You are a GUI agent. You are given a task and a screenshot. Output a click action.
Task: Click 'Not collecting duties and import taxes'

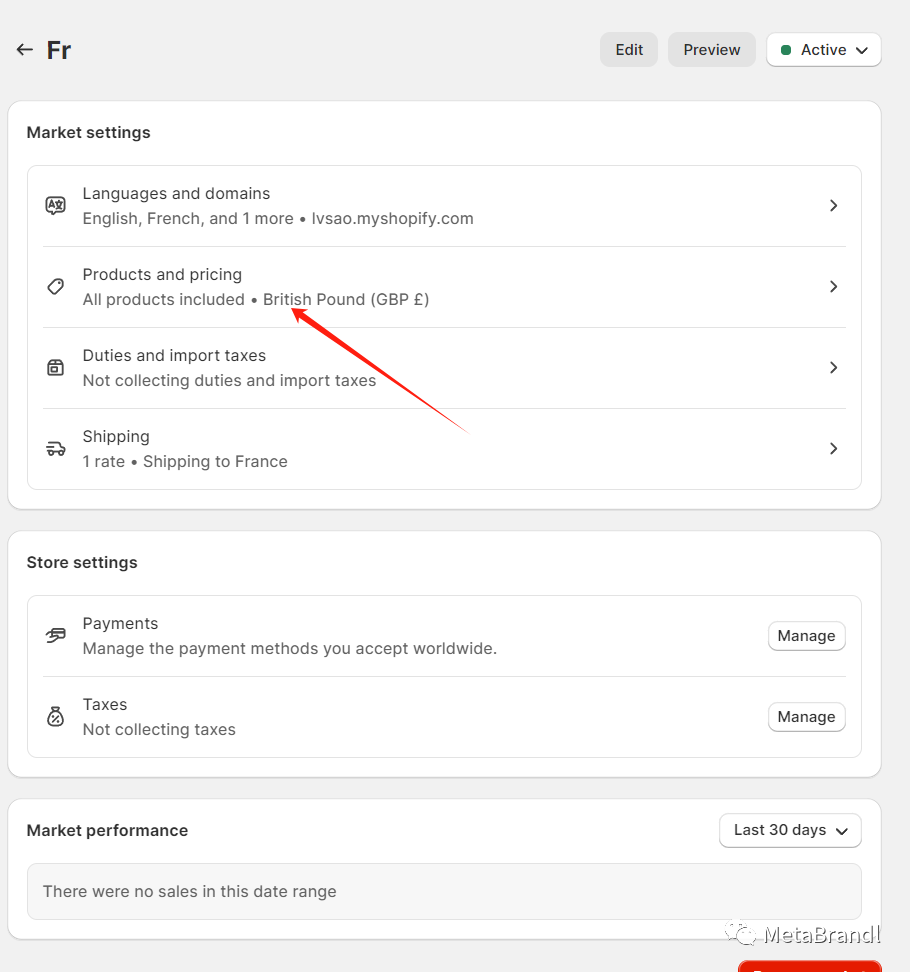[x=229, y=381]
